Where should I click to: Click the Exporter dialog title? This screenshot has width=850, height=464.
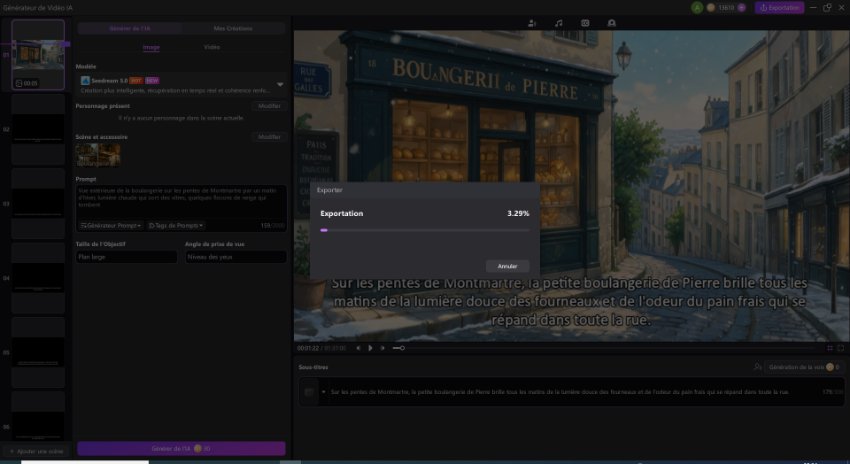[x=330, y=190]
